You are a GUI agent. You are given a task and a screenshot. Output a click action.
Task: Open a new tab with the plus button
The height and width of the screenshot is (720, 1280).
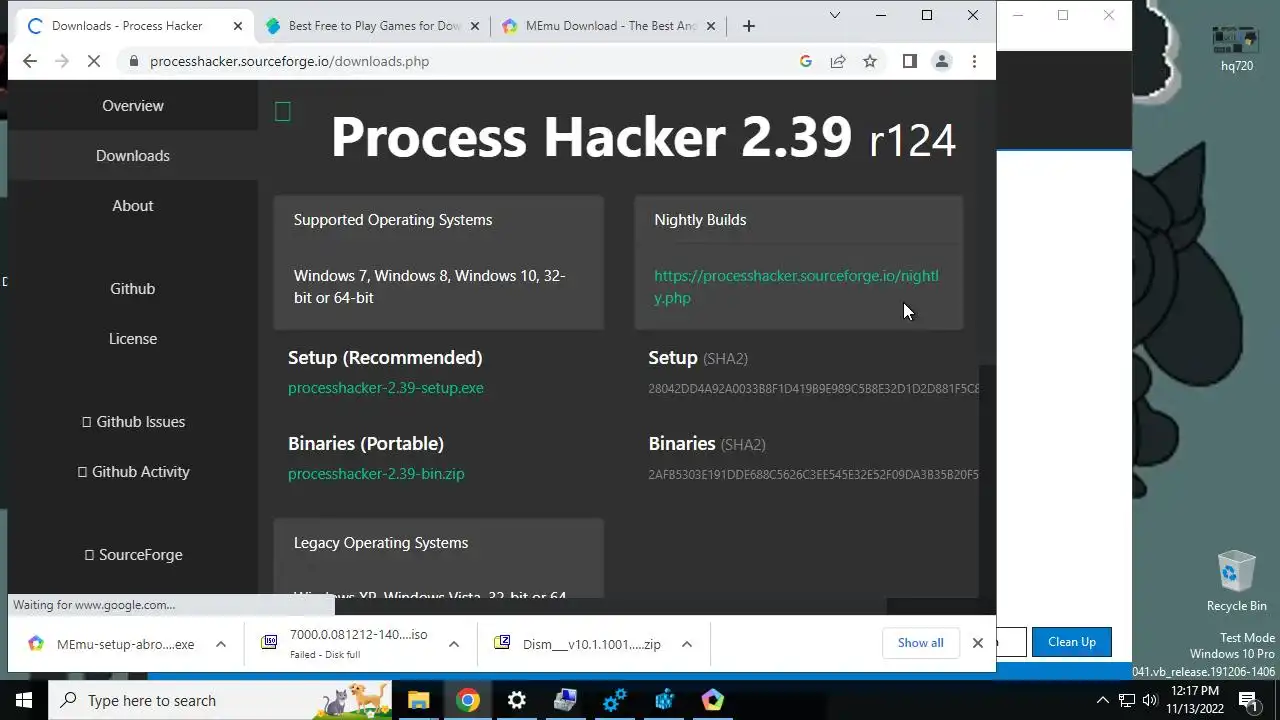(x=749, y=26)
